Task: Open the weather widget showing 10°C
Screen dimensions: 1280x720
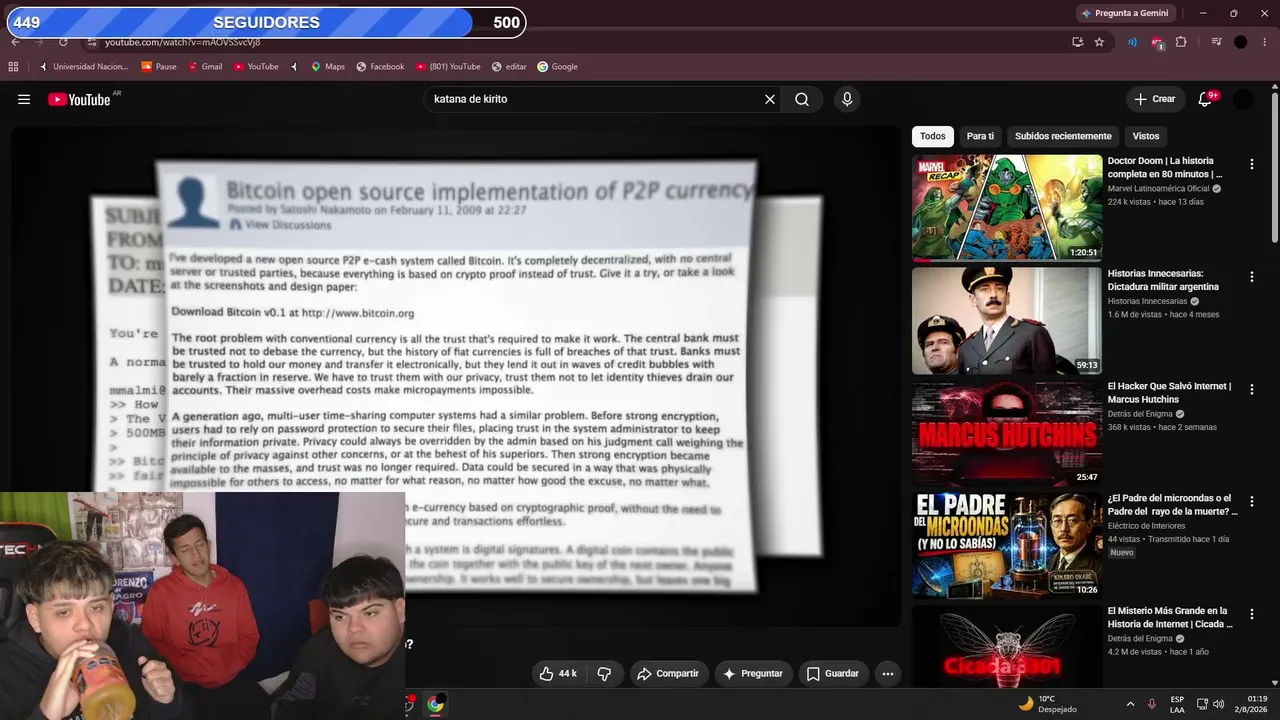Action: 1047,704
